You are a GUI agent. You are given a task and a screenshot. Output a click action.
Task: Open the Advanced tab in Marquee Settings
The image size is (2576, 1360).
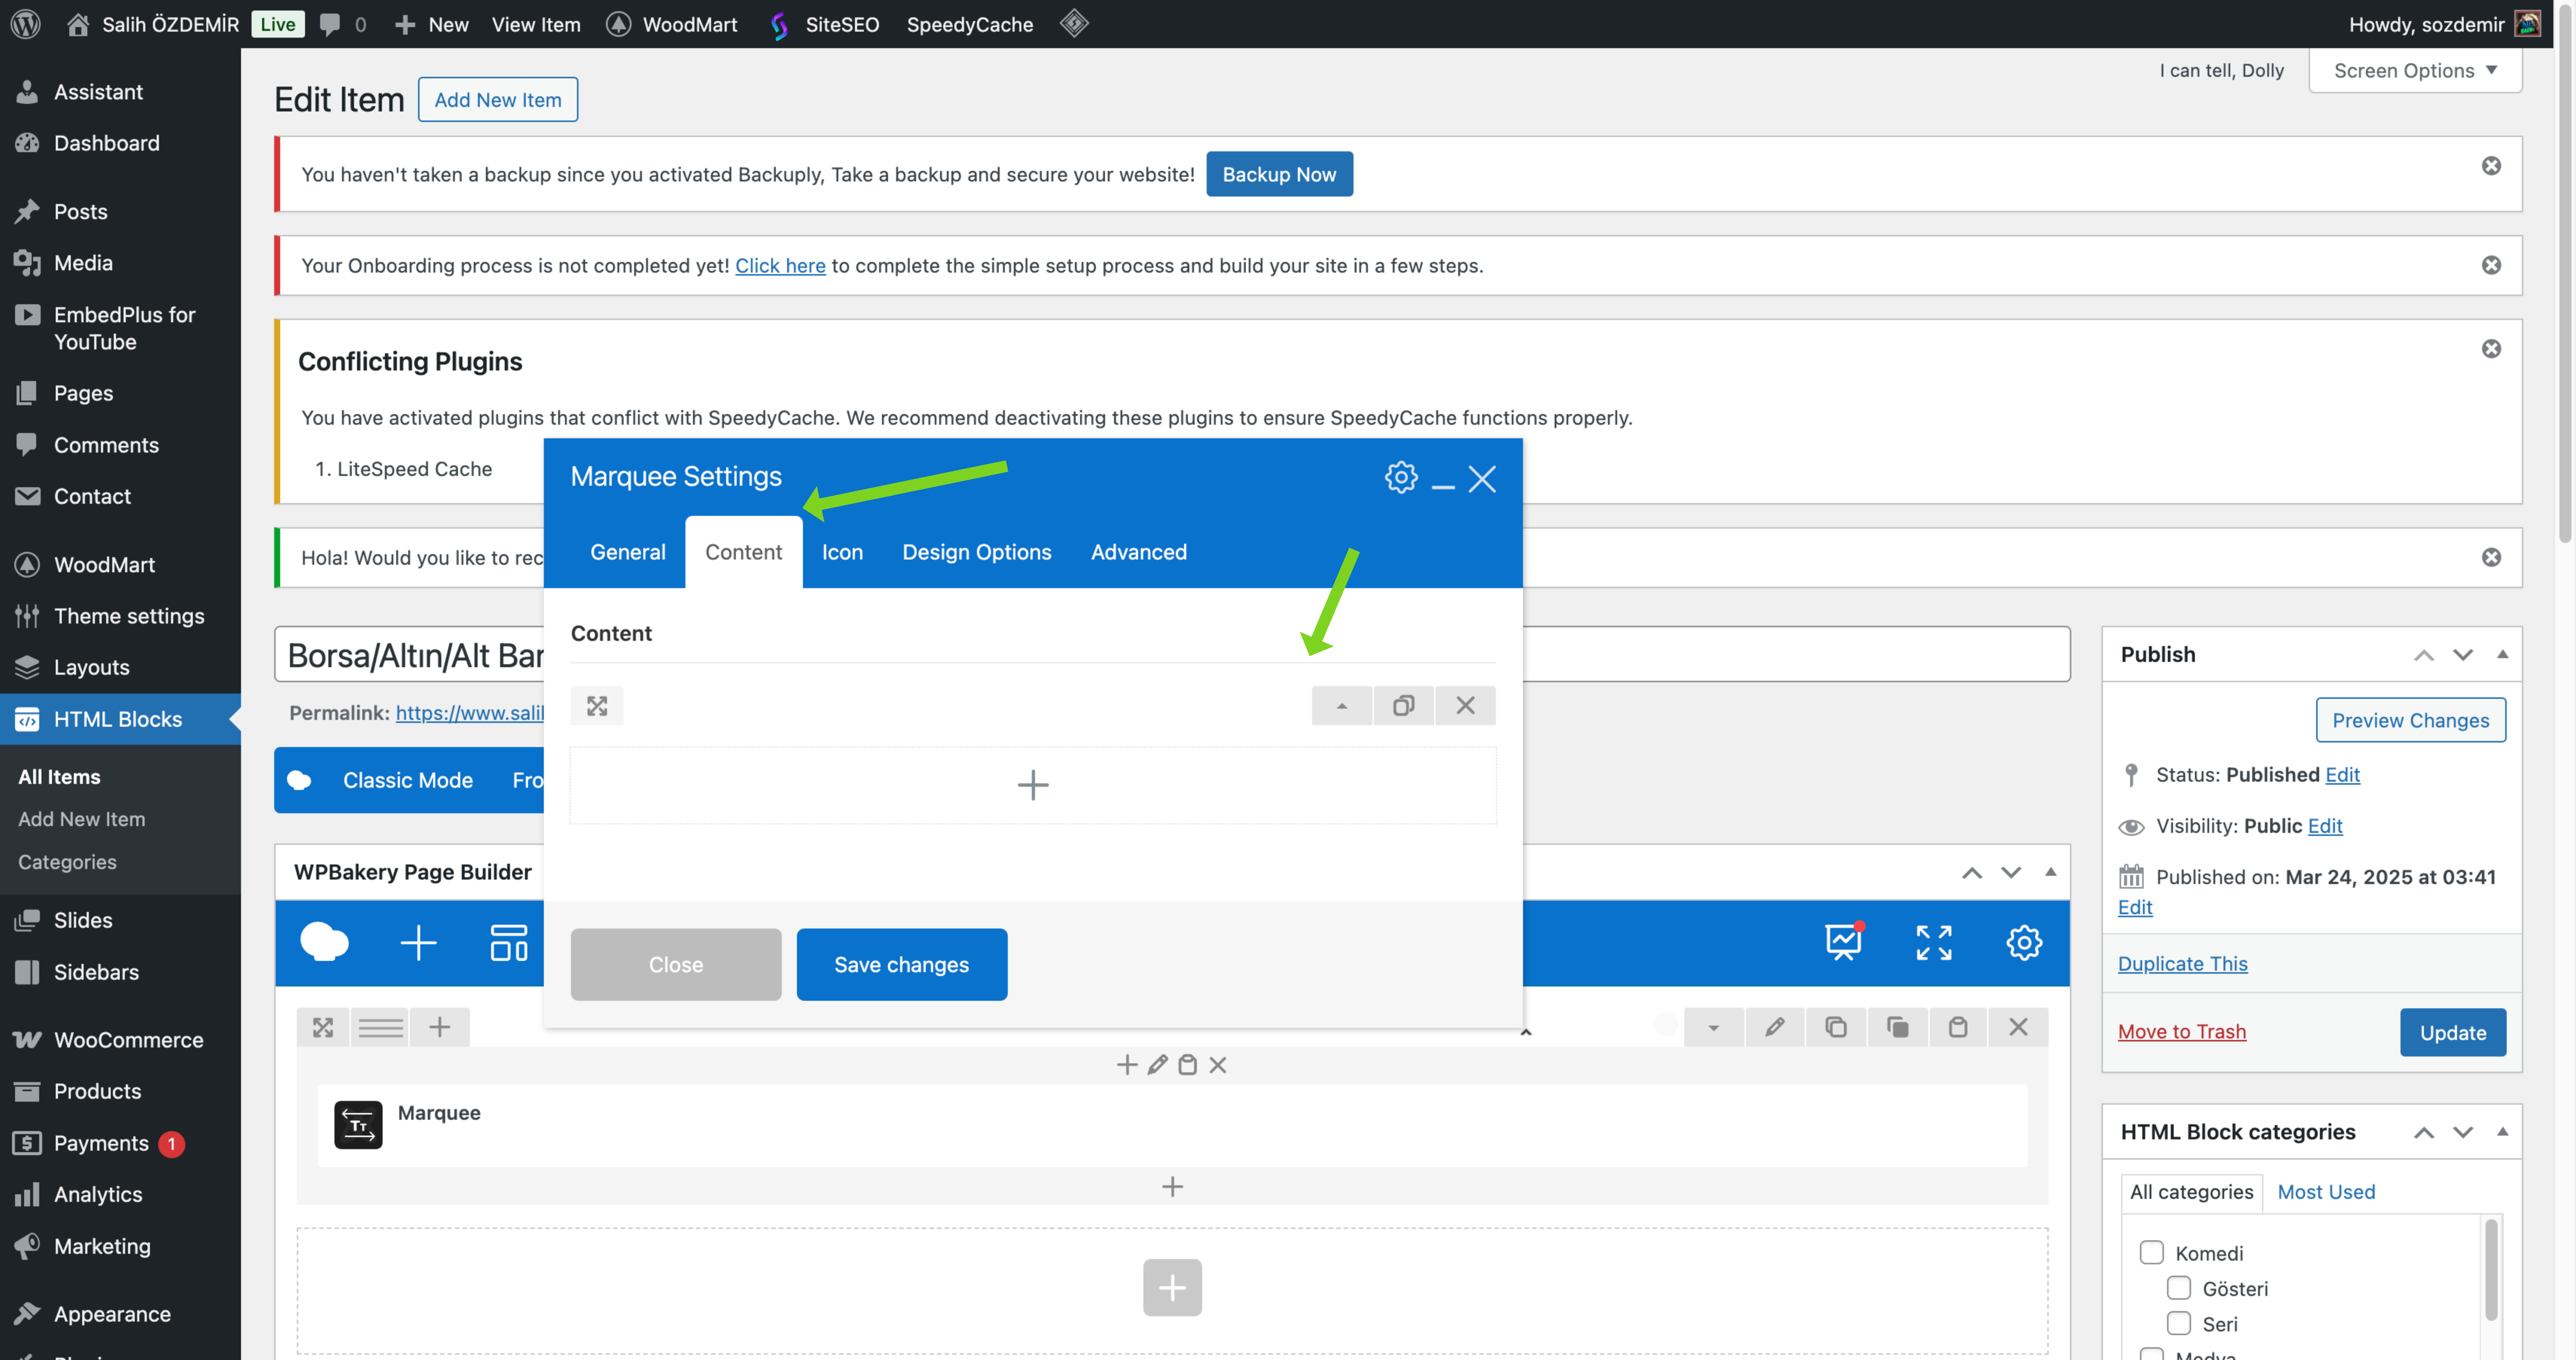pos(1139,552)
